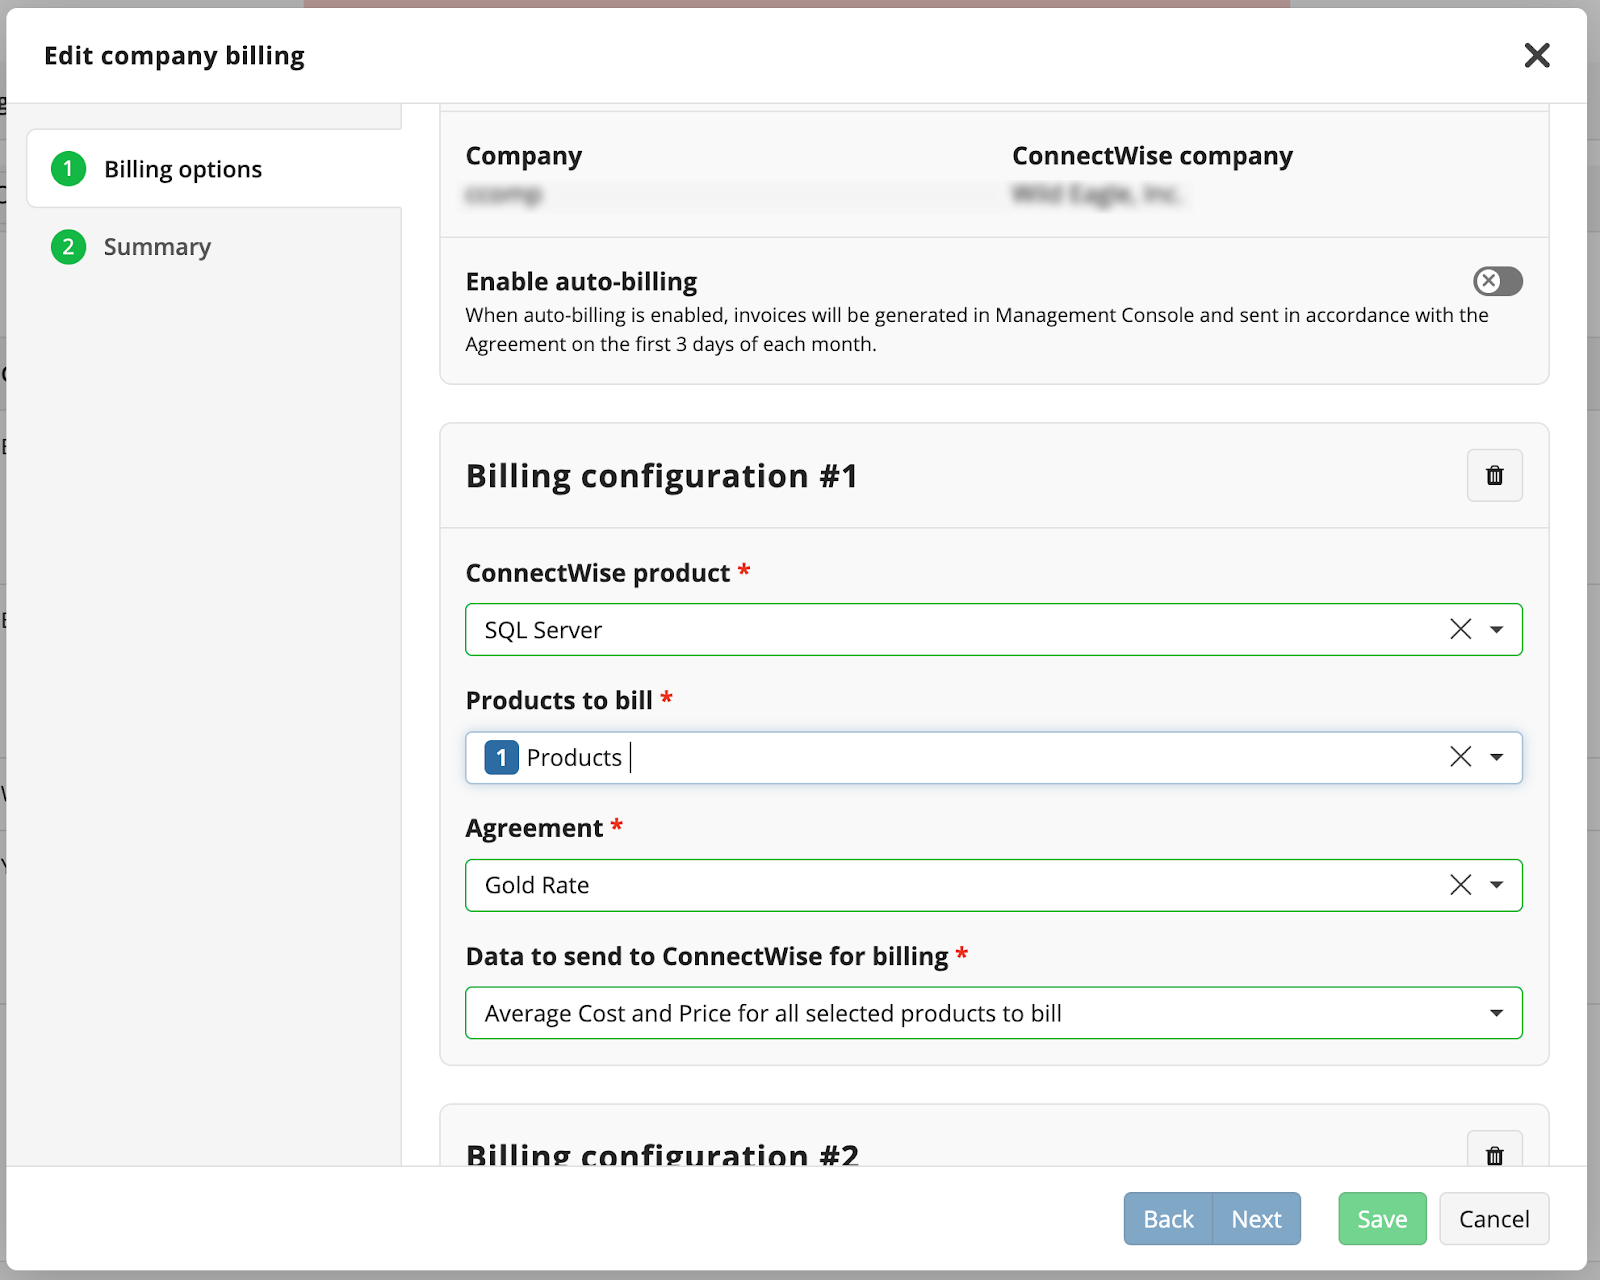The height and width of the screenshot is (1280, 1600).
Task: Click the SQL Server product field
Action: tap(993, 630)
